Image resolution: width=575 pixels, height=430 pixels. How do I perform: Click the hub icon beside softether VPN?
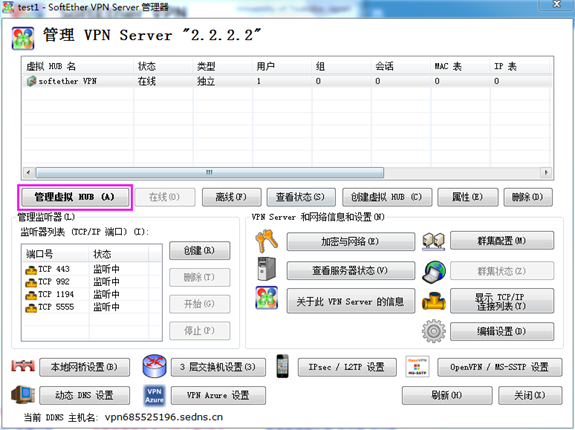[x=32, y=81]
